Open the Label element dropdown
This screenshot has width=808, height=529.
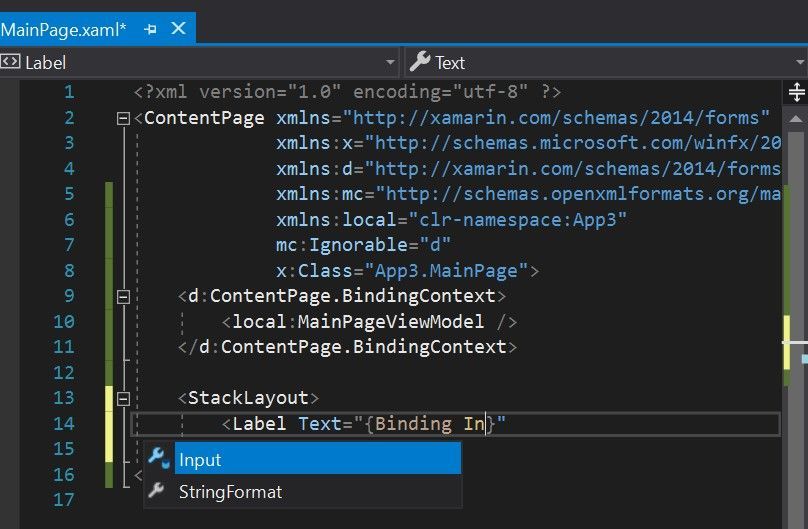(x=200, y=62)
